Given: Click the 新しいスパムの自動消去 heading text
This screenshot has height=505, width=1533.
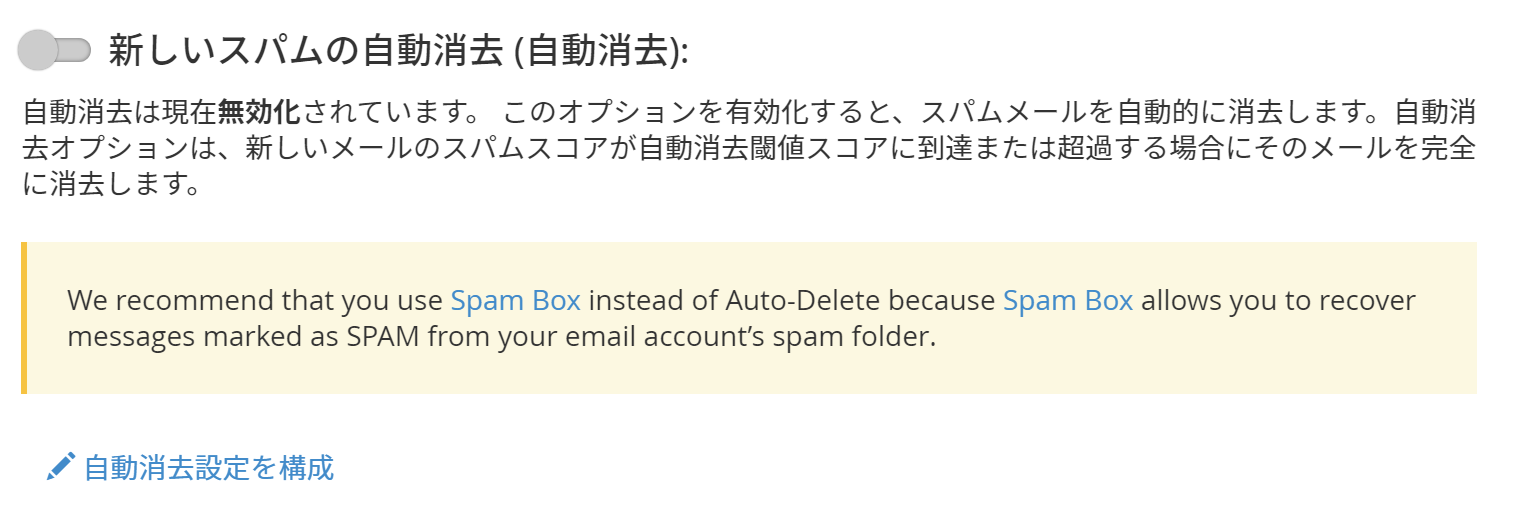Looking at the screenshot, I should (x=305, y=50).
